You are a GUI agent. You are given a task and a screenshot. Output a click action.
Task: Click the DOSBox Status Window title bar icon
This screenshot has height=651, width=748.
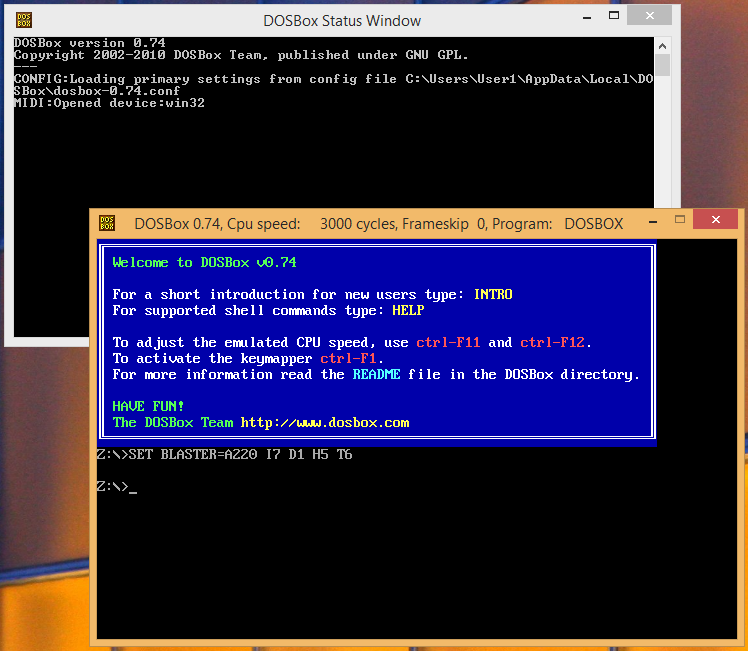24,20
